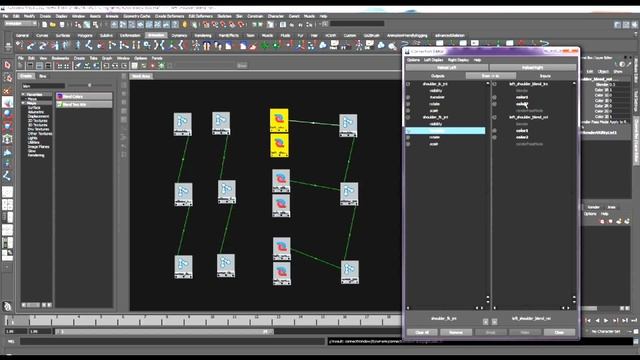The height and width of the screenshot is (360, 640).
Task: Open Right Display menu in Connection Editor
Action: pyautogui.click(x=458, y=60)
